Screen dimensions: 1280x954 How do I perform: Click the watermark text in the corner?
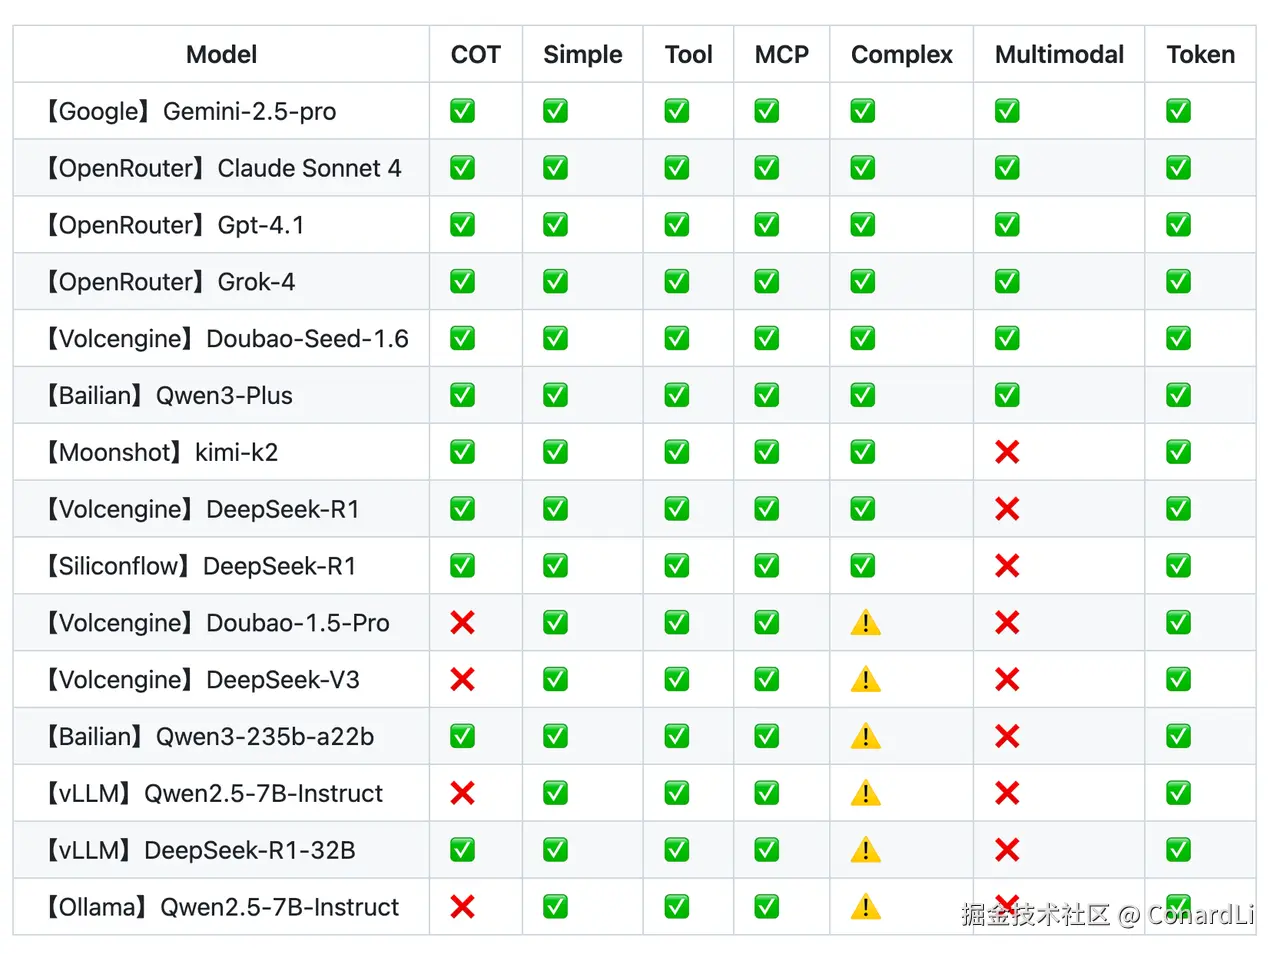coord(1108,915)
